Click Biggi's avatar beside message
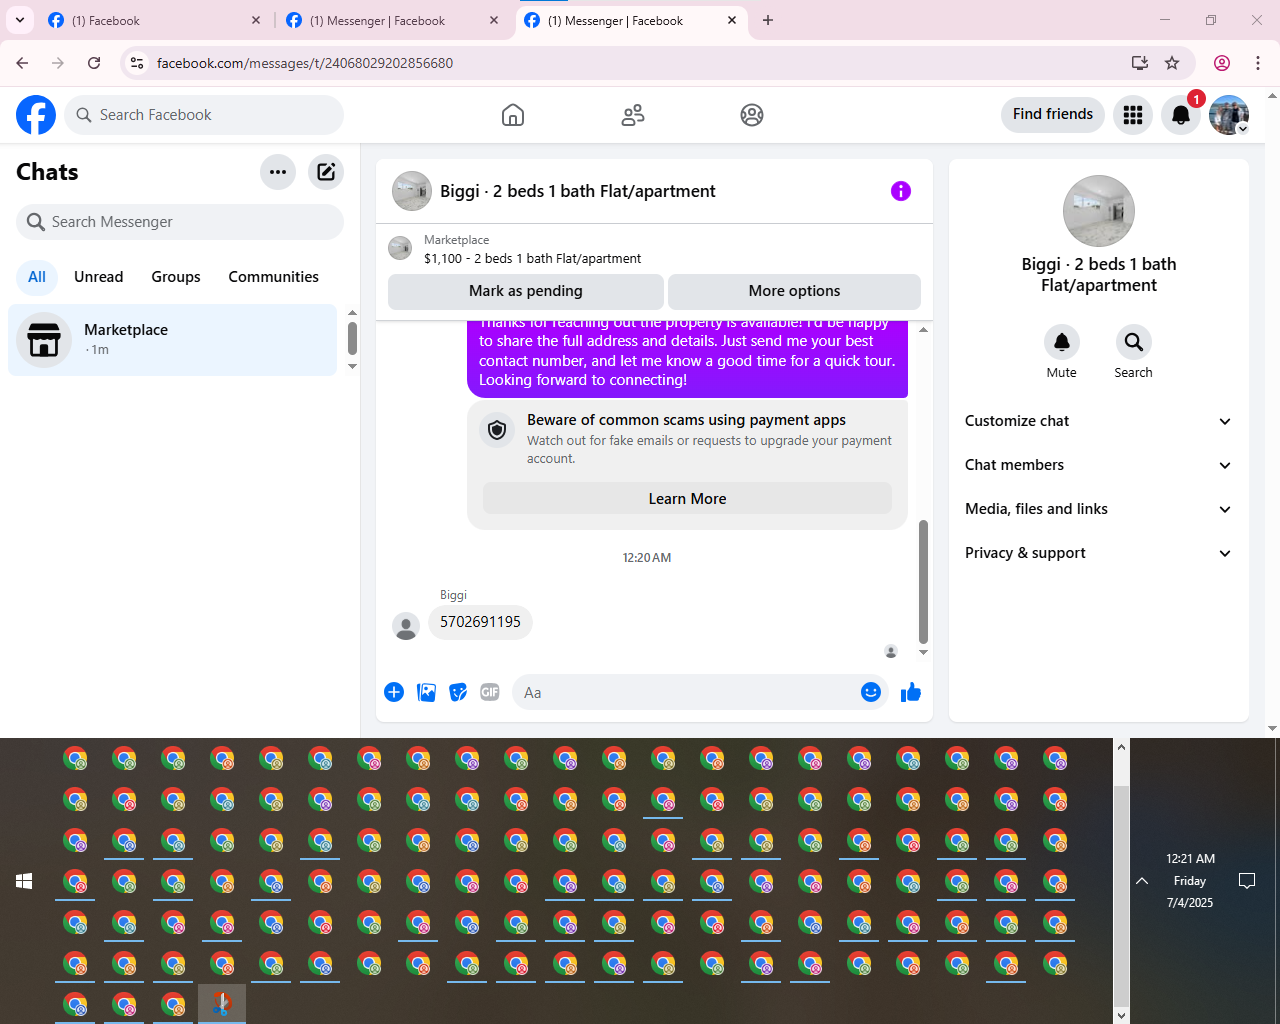The image size is (1280, 1024). [406, 627]
